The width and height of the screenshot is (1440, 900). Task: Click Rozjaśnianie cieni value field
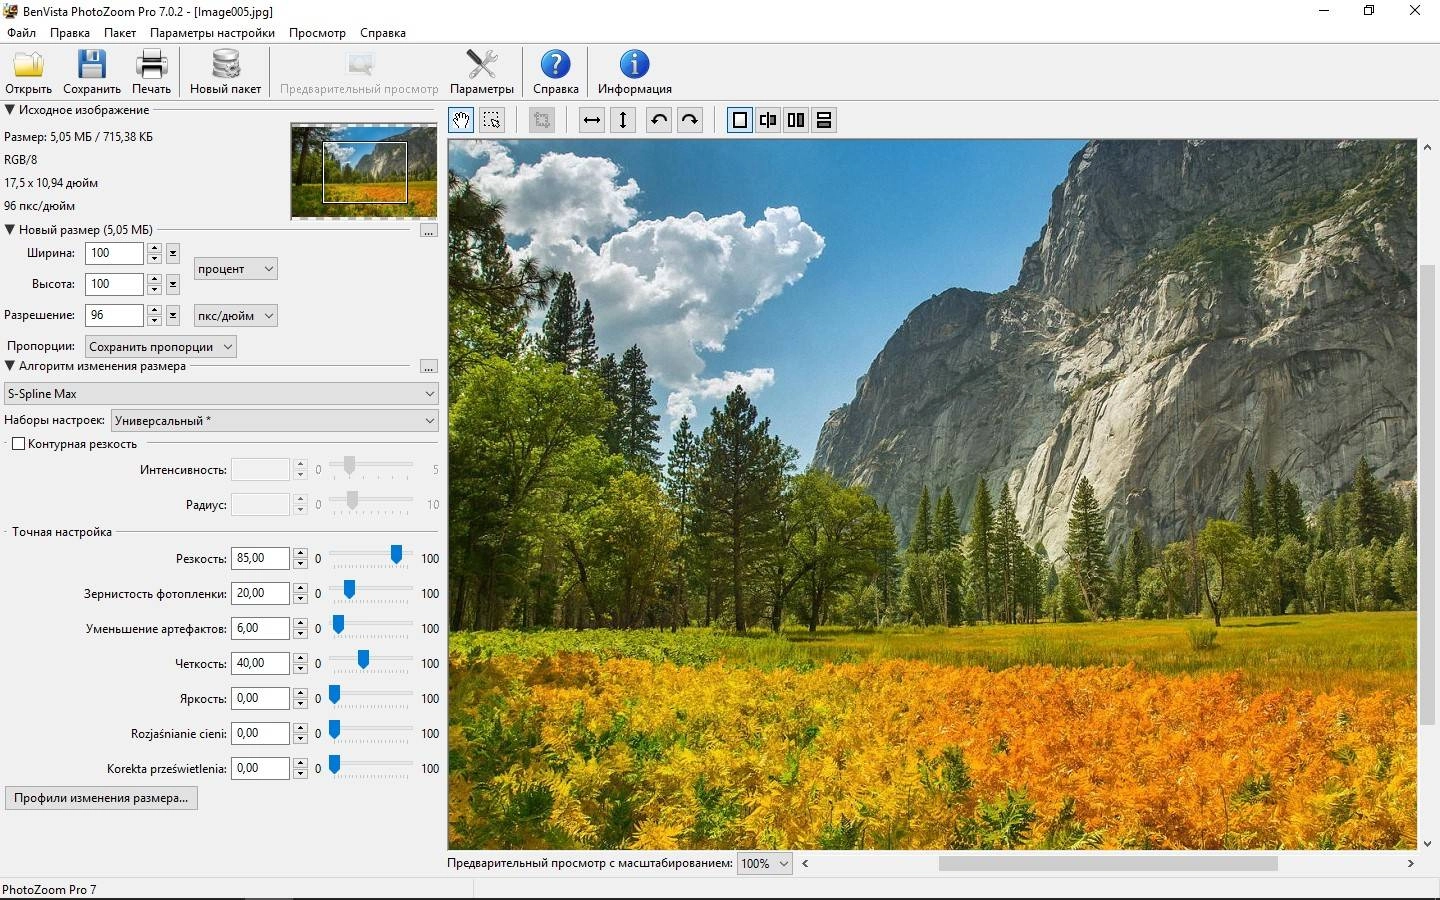click(260, 733)
